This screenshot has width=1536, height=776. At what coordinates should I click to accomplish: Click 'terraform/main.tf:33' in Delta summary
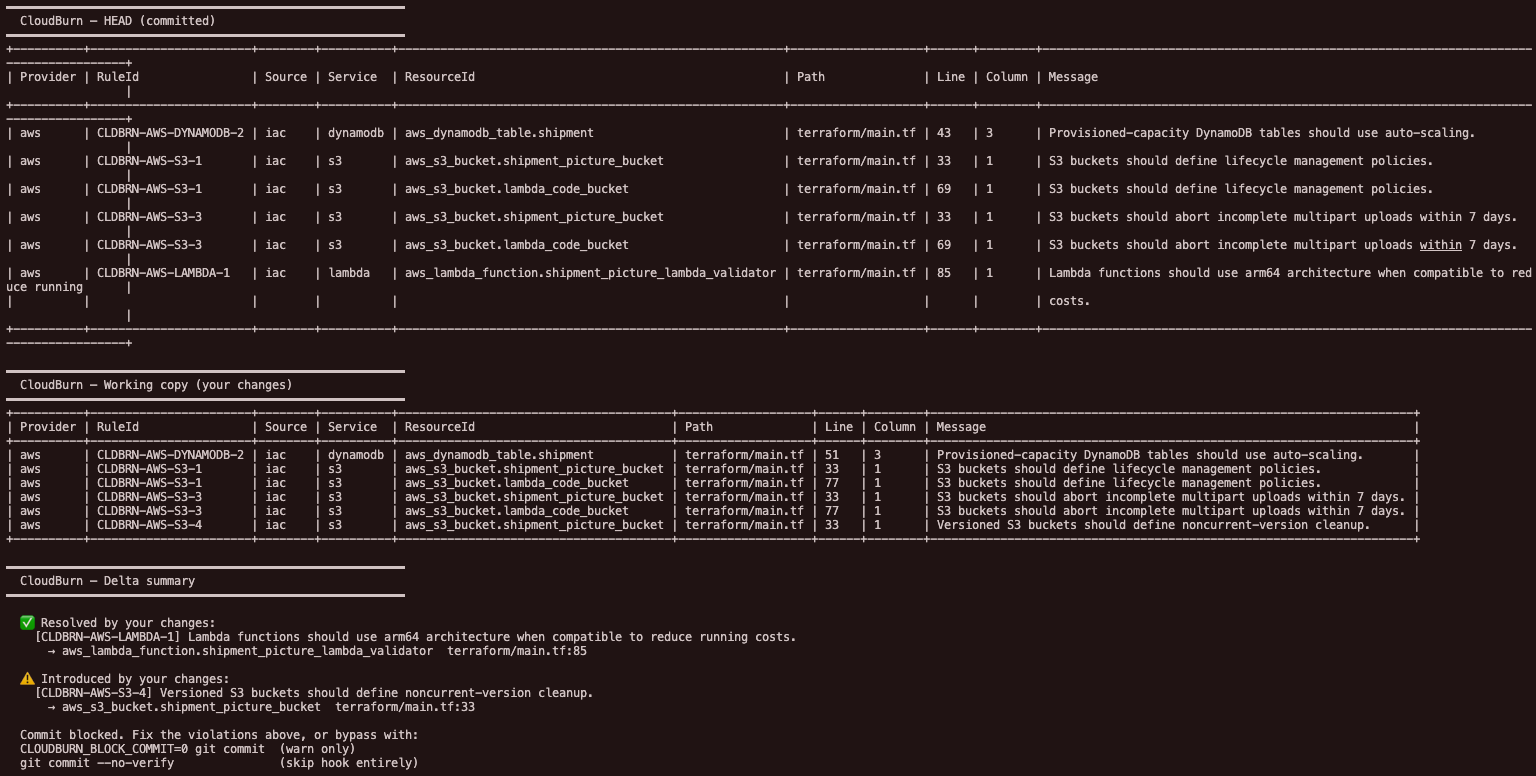pyautogui.click(x=405, y=706)
